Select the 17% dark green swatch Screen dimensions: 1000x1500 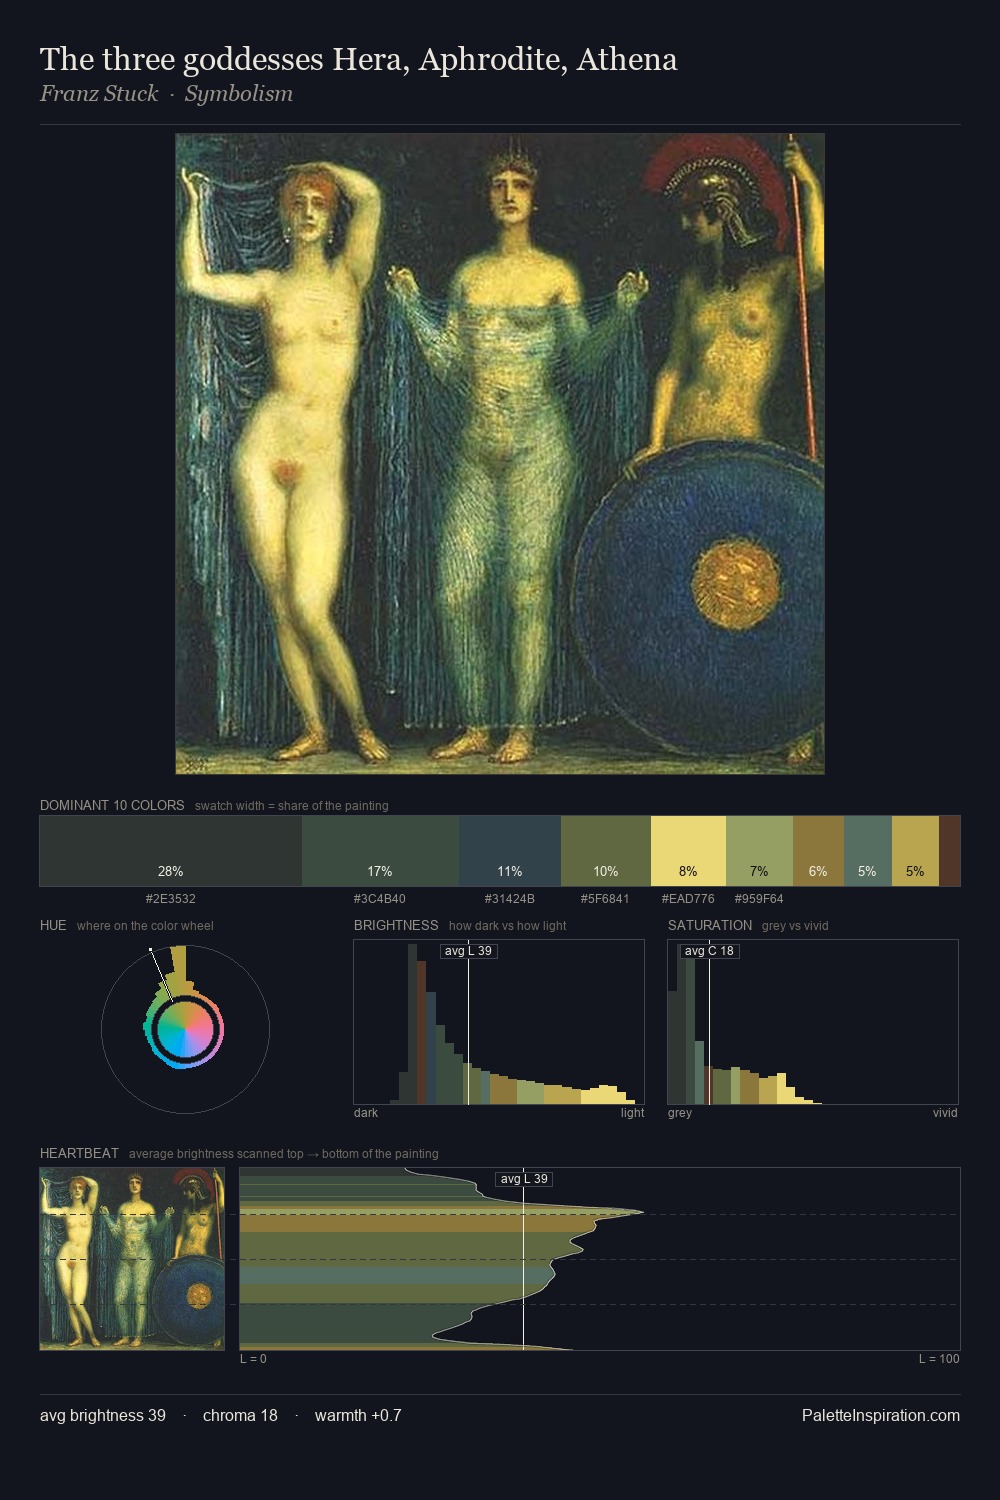click(x=380, y=851)
